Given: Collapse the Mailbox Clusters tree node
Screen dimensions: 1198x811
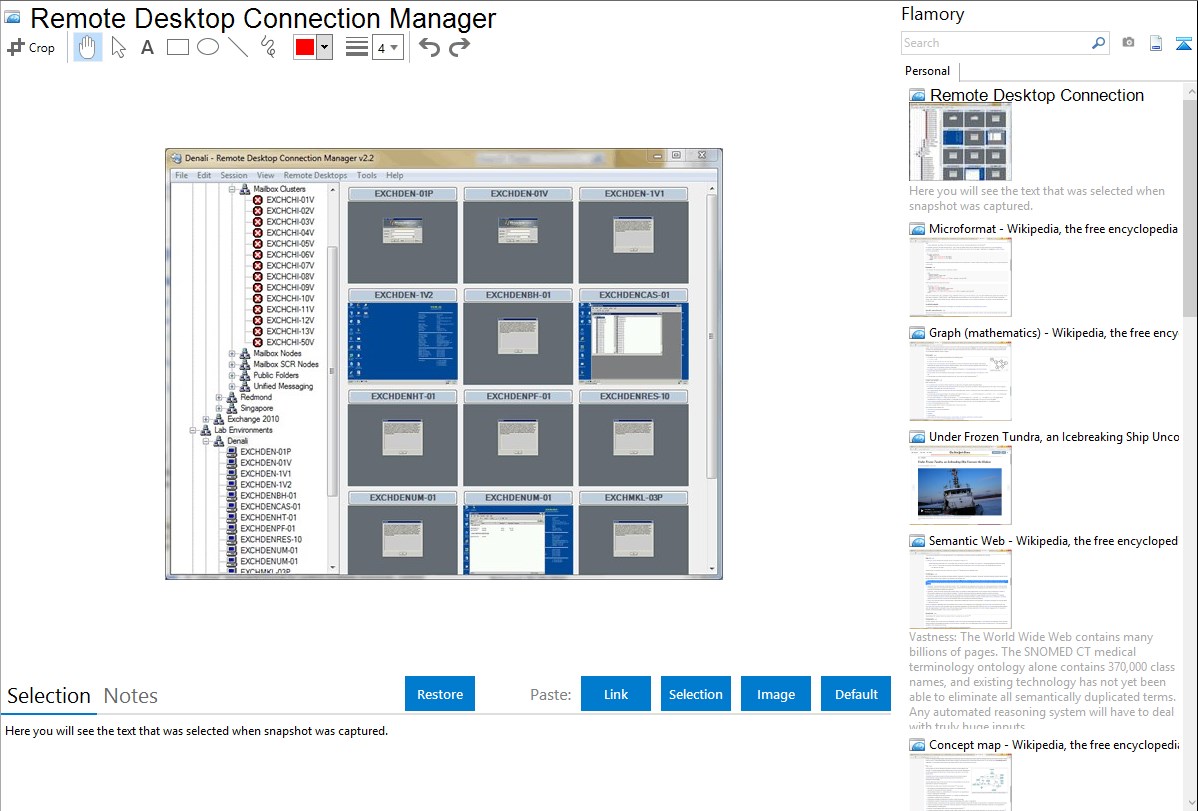Looking at the screenshot, I should 232,189.
